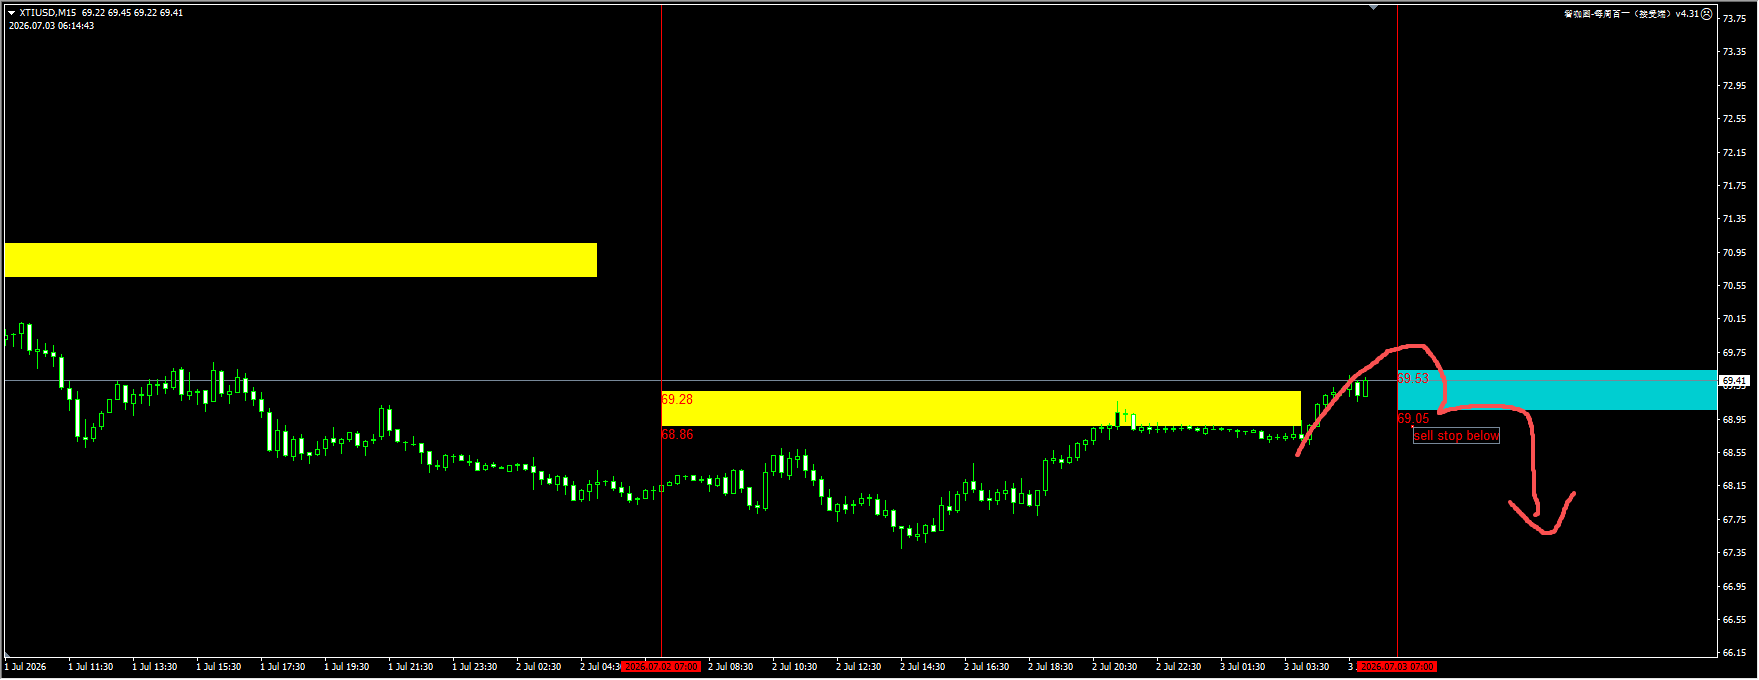Viewport: 1759px width, 680px height.
Task: Click the '1 Jul 15:30' time axis label
Action: (219, 666)
